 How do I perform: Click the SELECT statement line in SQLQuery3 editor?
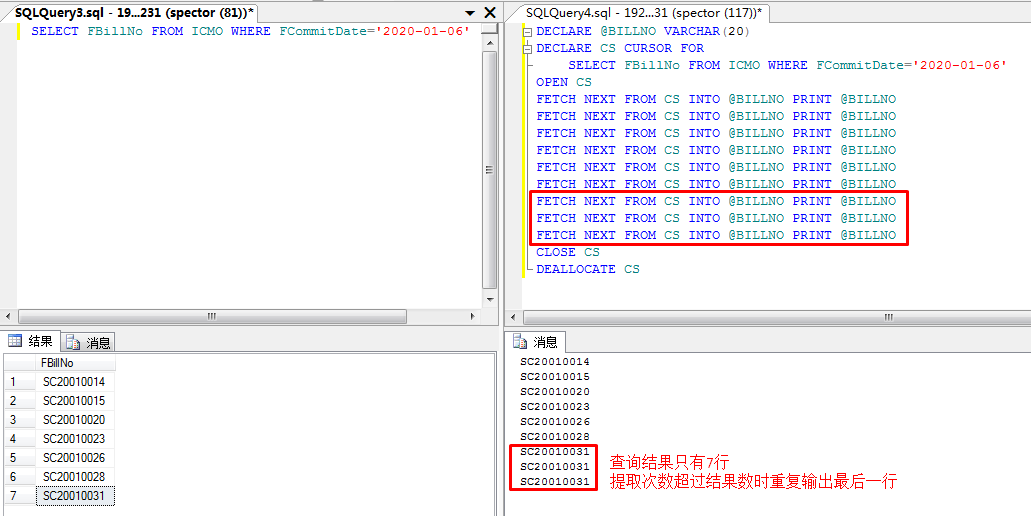251,31
